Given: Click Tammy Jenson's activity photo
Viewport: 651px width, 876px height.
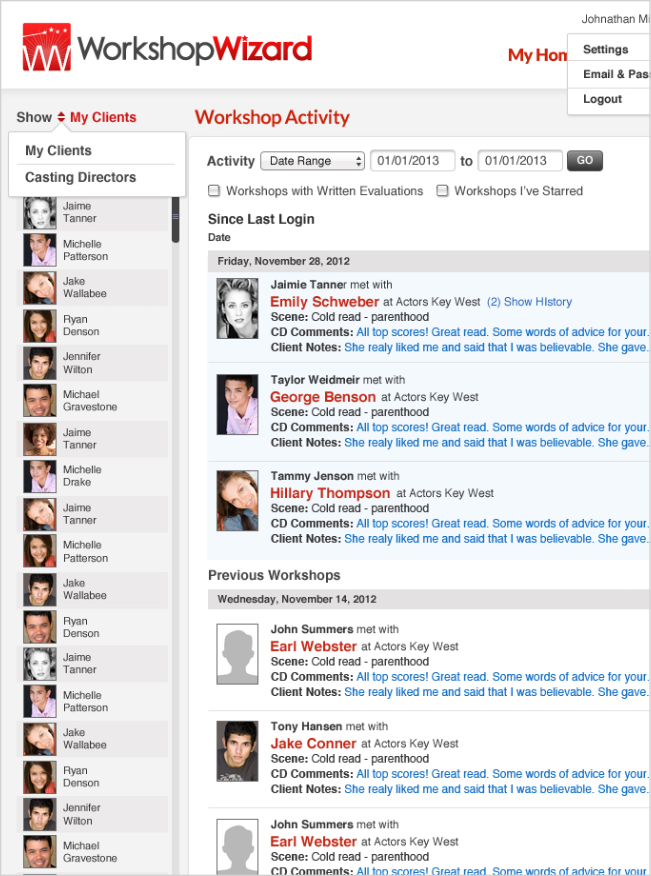Looking at the screenshot, I should [x=237, y=501].
